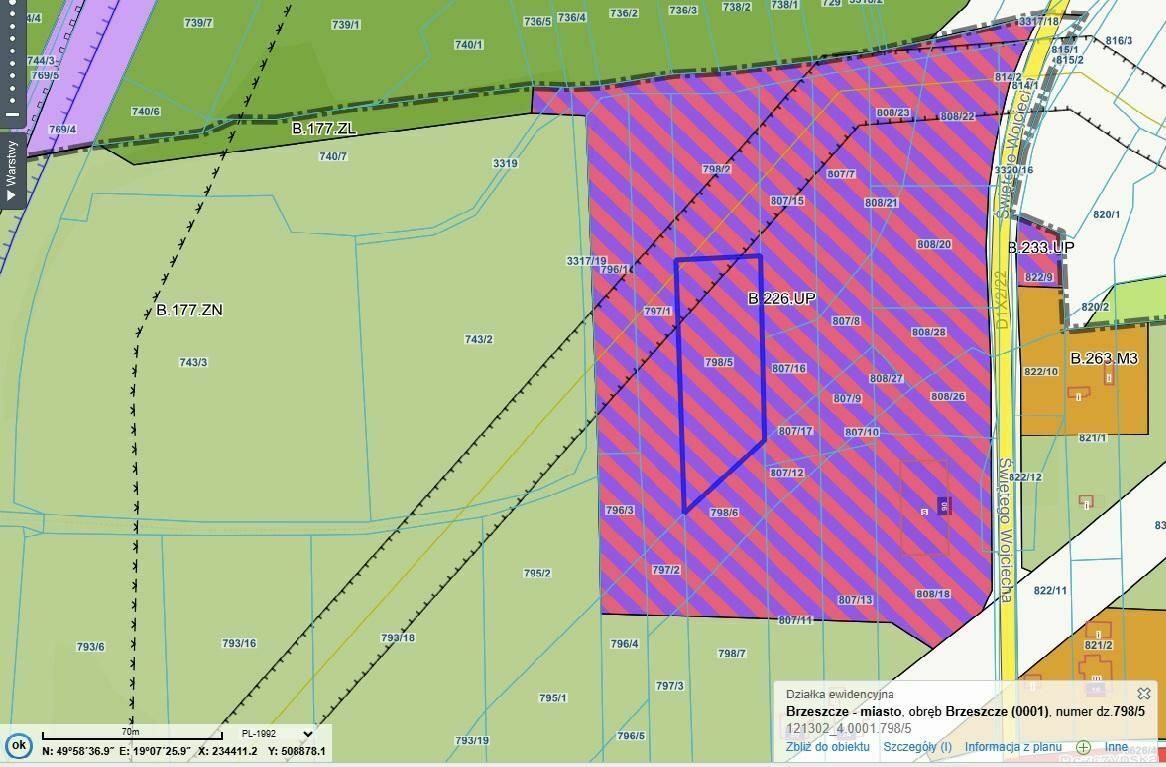Screen dimensions: 1166x767
Task: Select parcel 798/5 outlined in blue
Action: [719, 362]
